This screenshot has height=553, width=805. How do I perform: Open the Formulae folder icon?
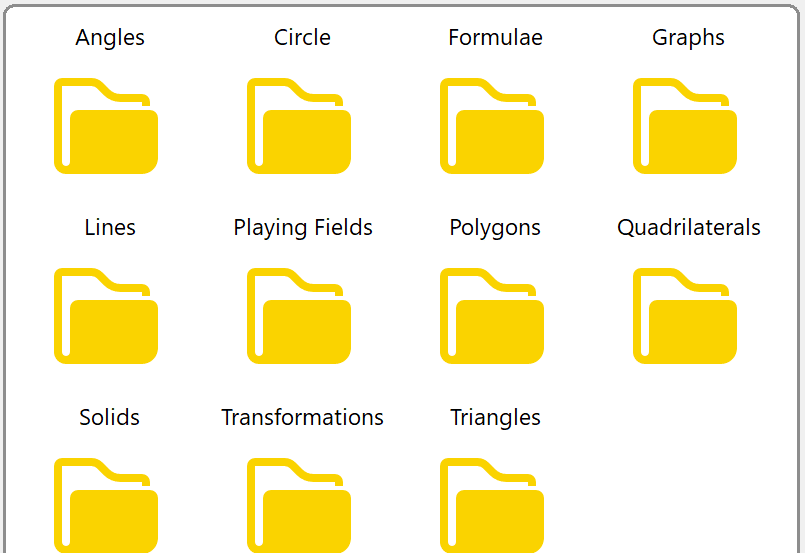(x=492, y=126)
